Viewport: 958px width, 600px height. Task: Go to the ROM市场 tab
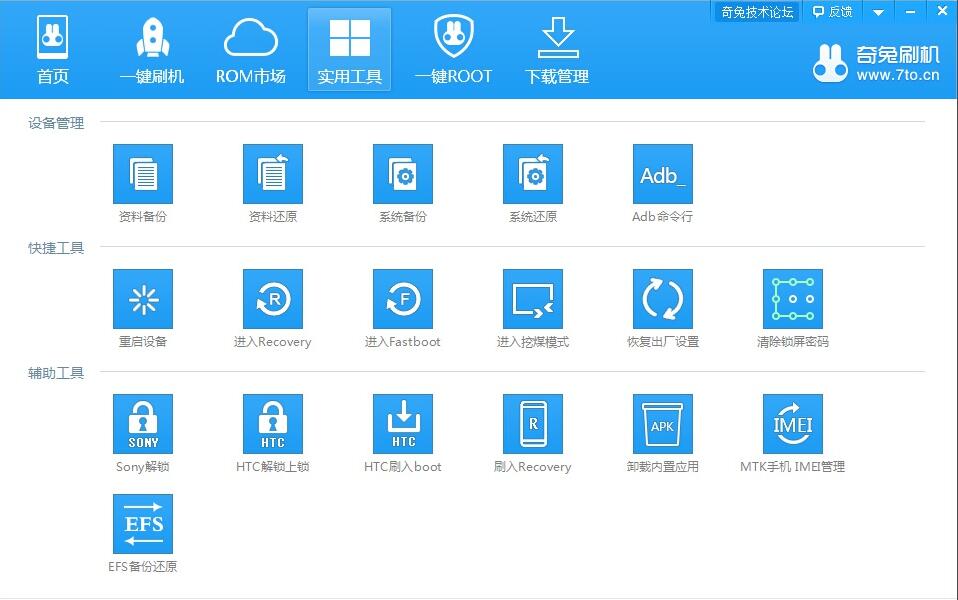[x=250, y=50]
